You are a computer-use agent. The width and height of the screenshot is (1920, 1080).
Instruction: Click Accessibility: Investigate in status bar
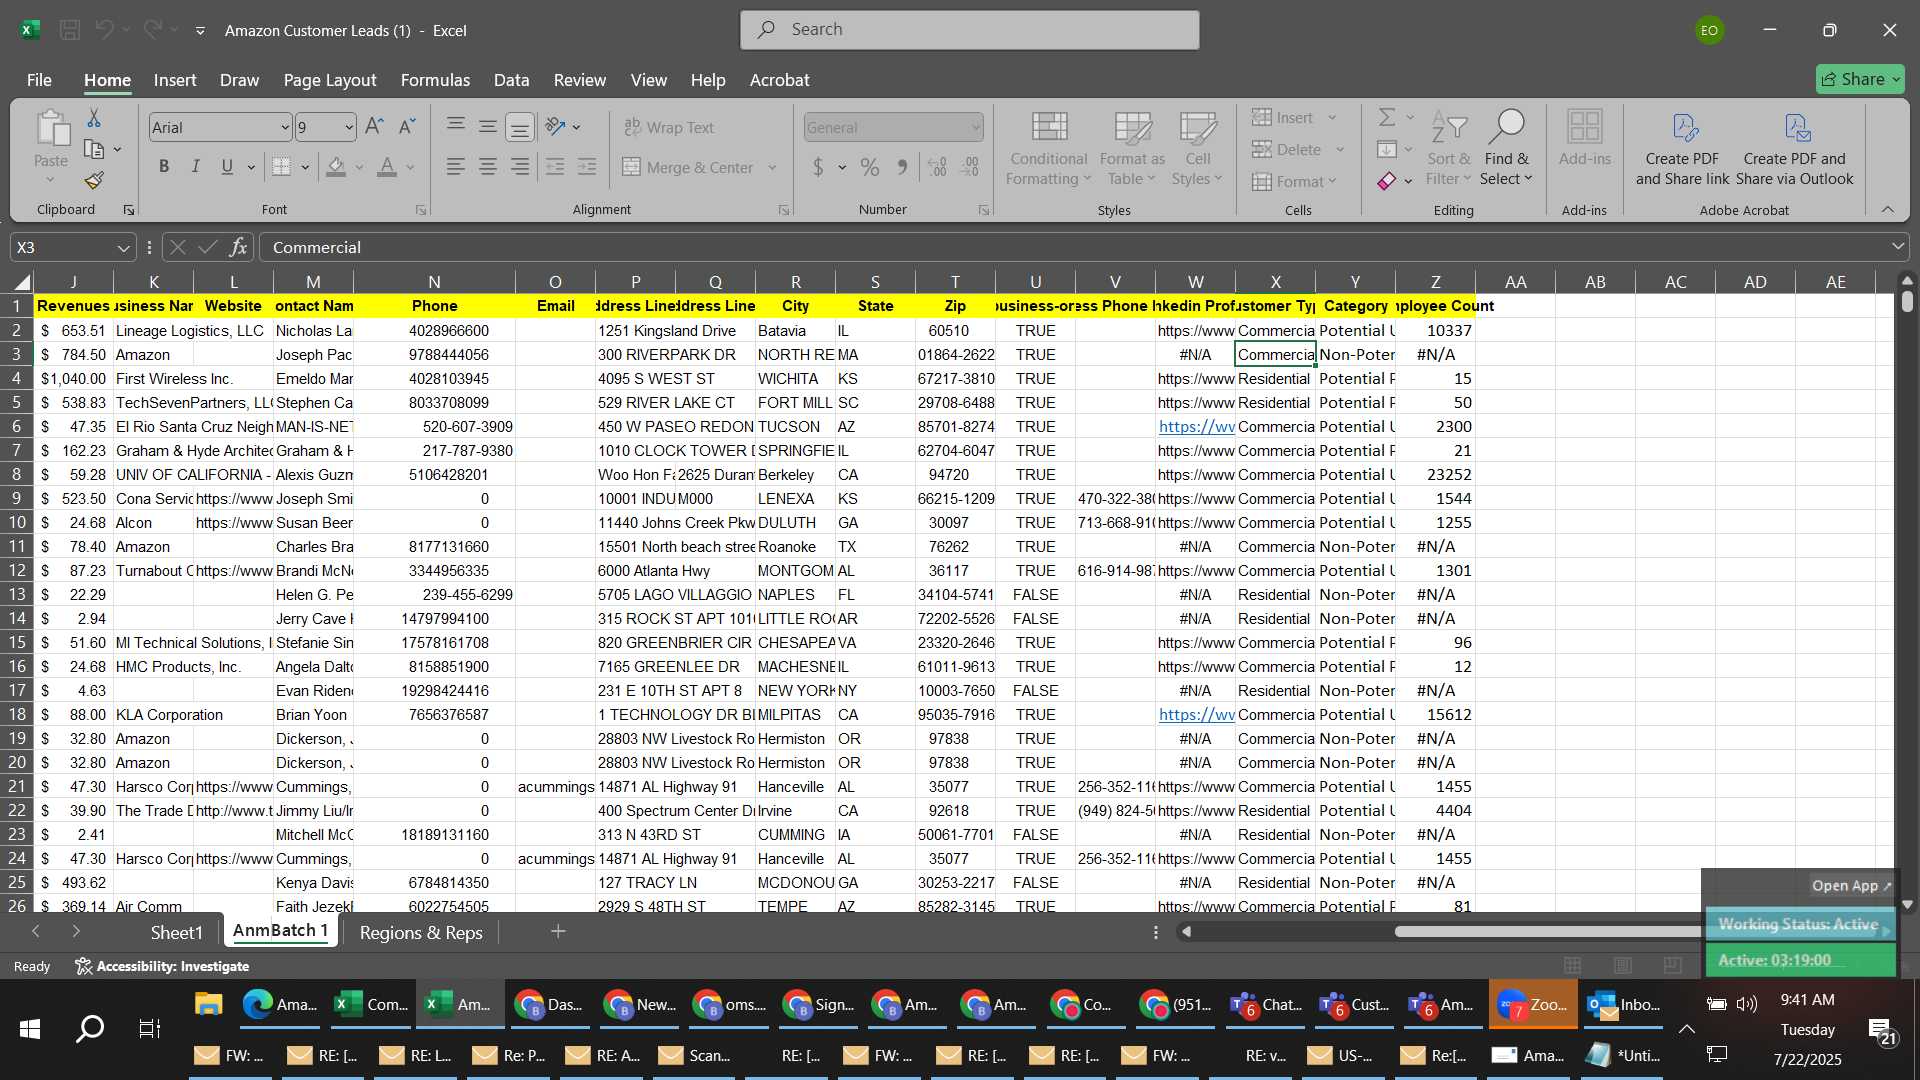tap(163, 966)
